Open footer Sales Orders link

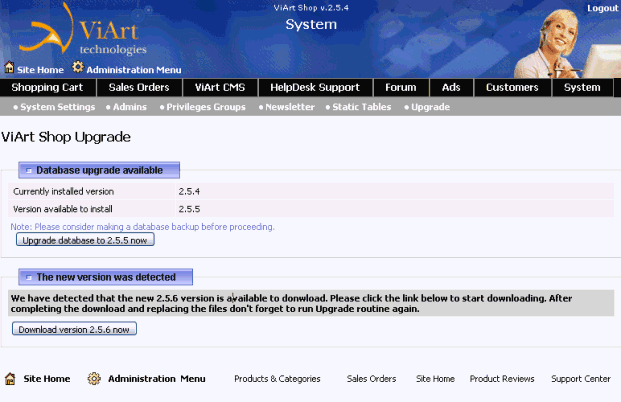371,379
